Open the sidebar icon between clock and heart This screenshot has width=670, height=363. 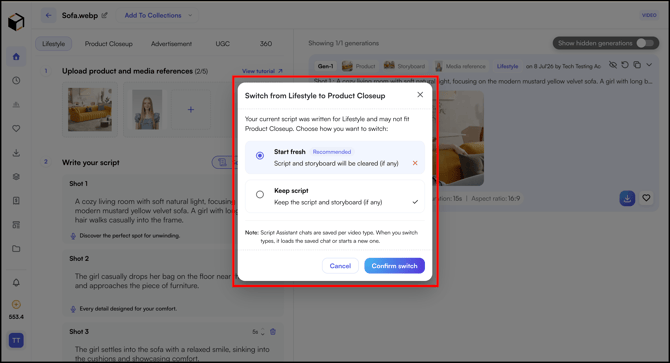(16, 105)
